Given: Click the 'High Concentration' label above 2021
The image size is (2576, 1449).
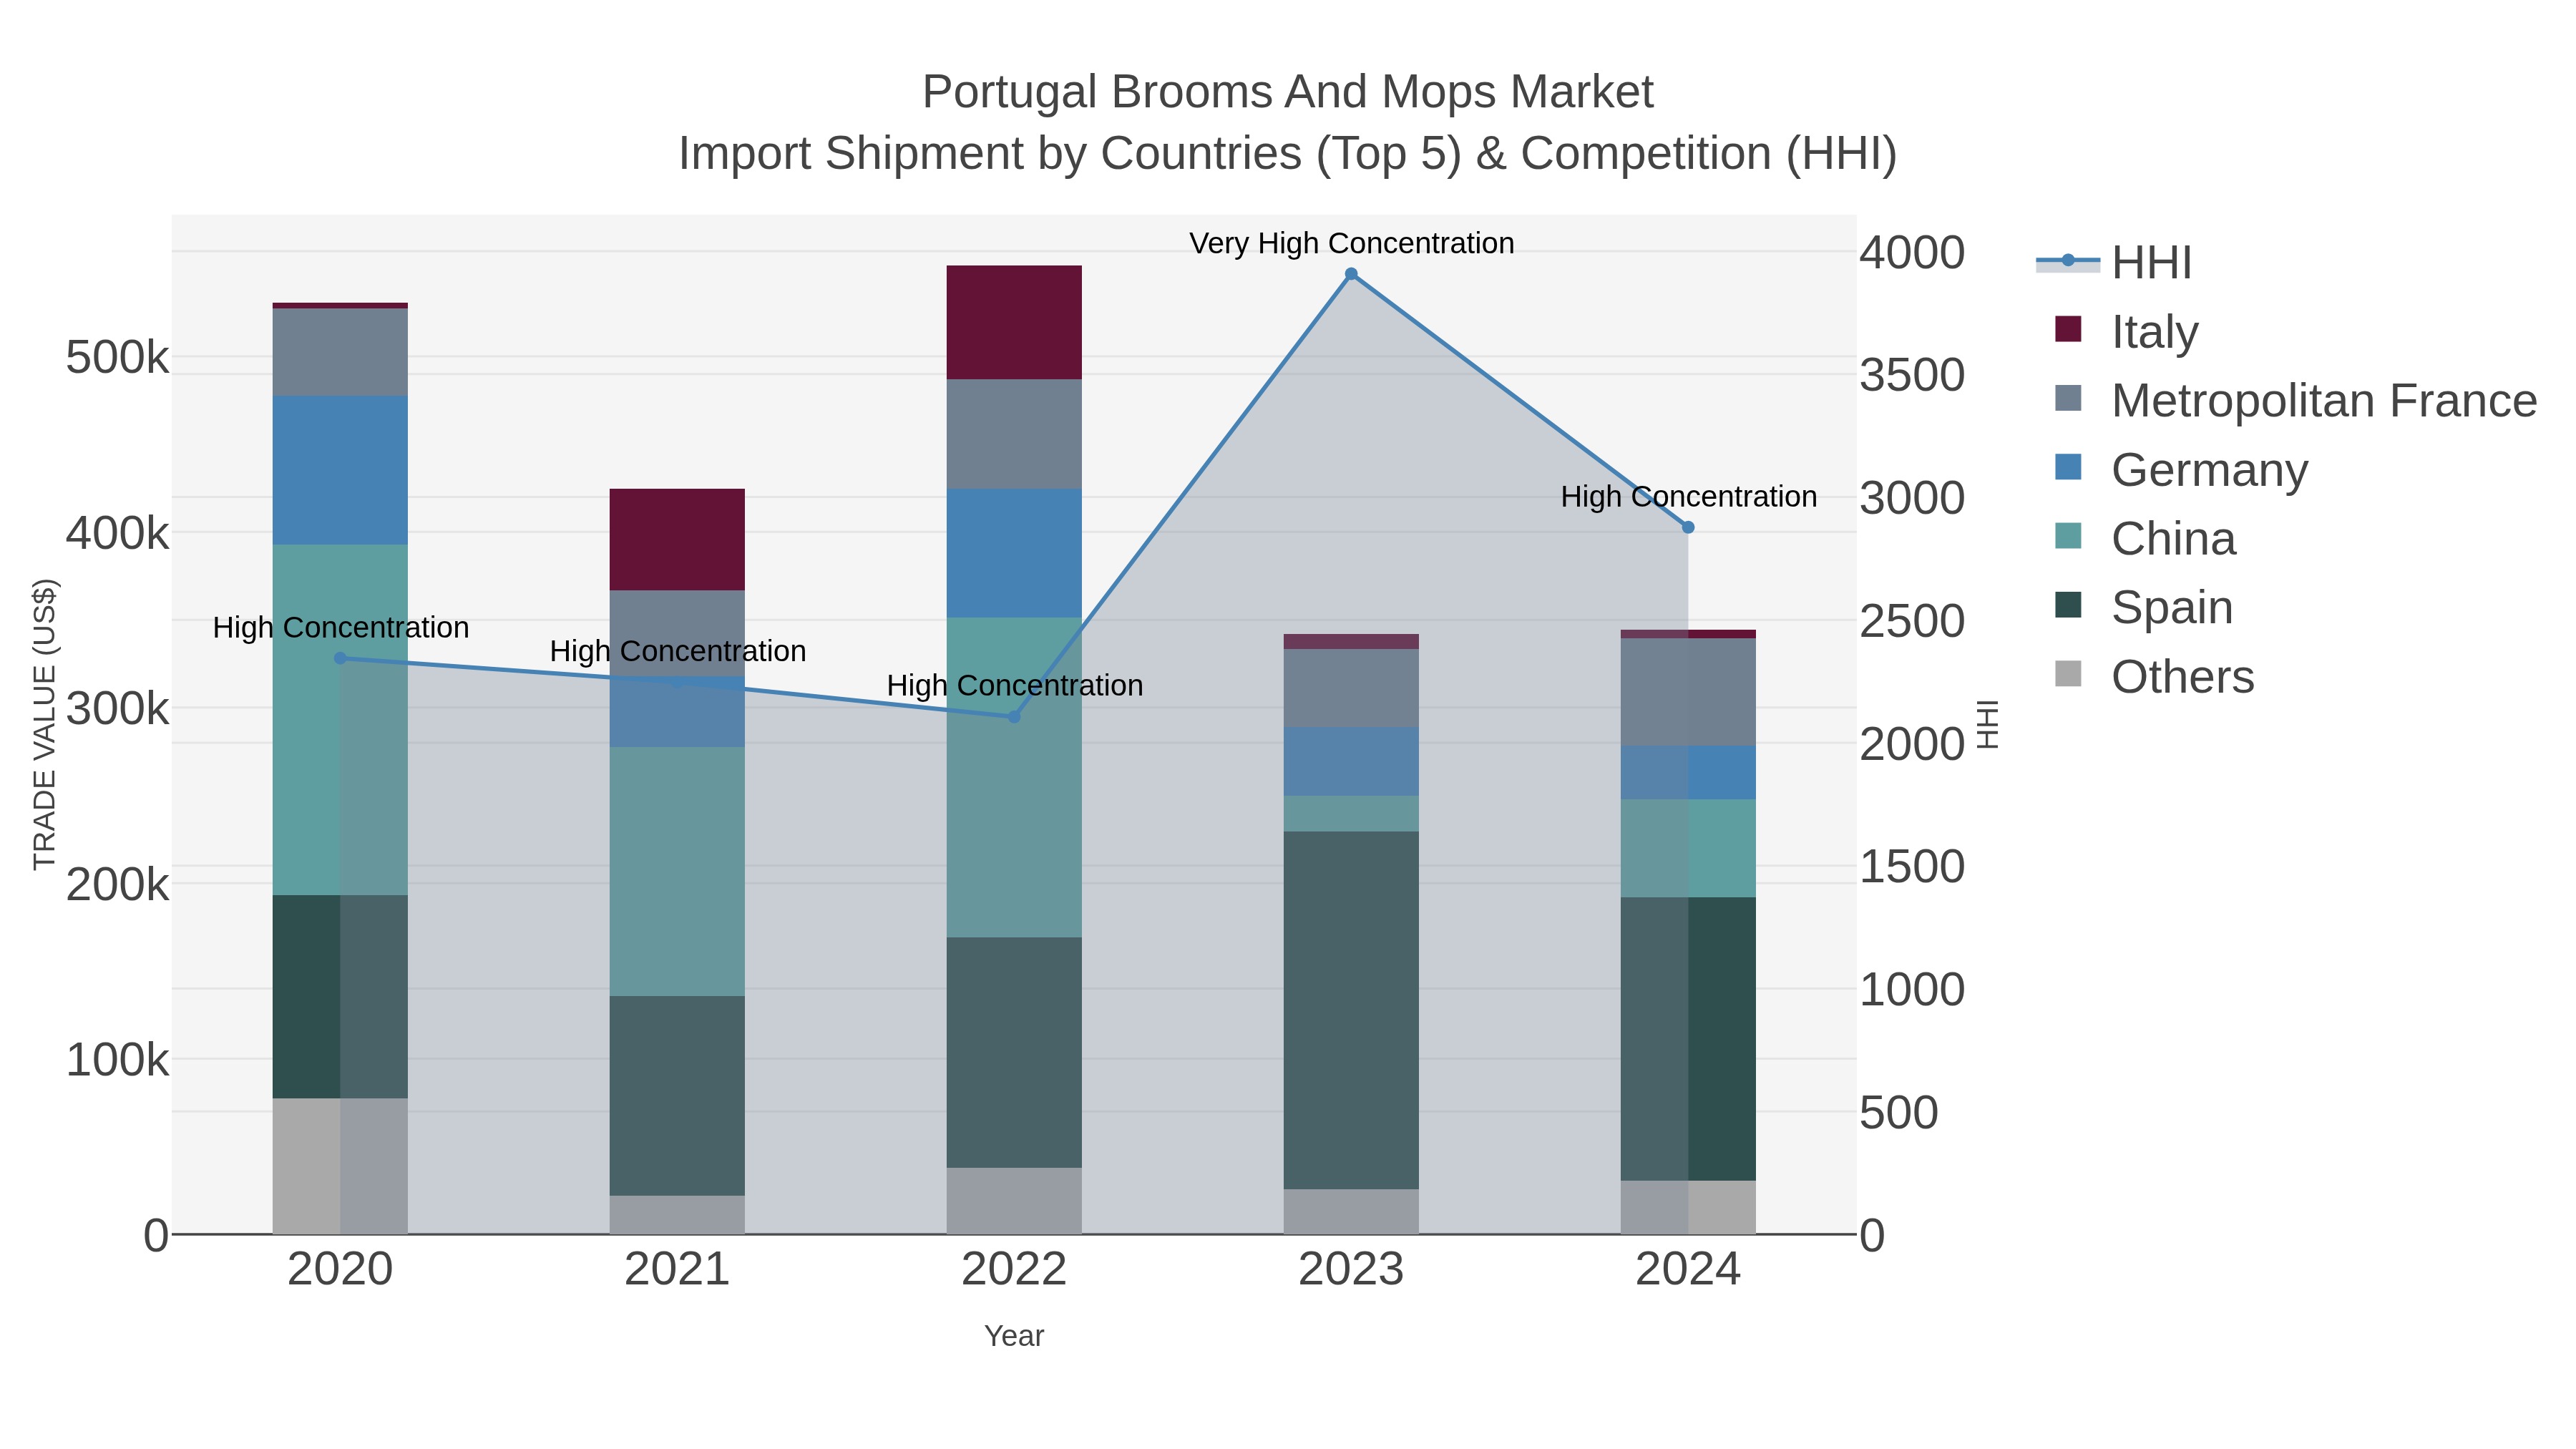Looking at the screenshot, I should coord(677,651).
